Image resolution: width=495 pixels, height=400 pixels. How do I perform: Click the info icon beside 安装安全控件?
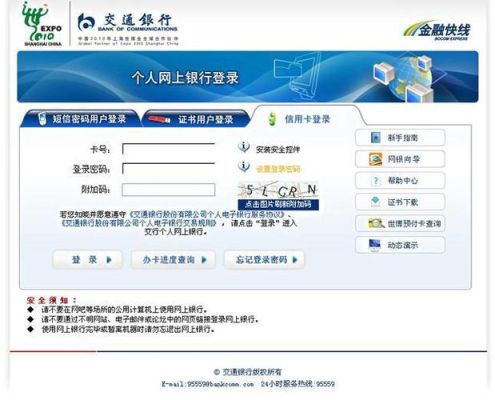pos(244,147)
